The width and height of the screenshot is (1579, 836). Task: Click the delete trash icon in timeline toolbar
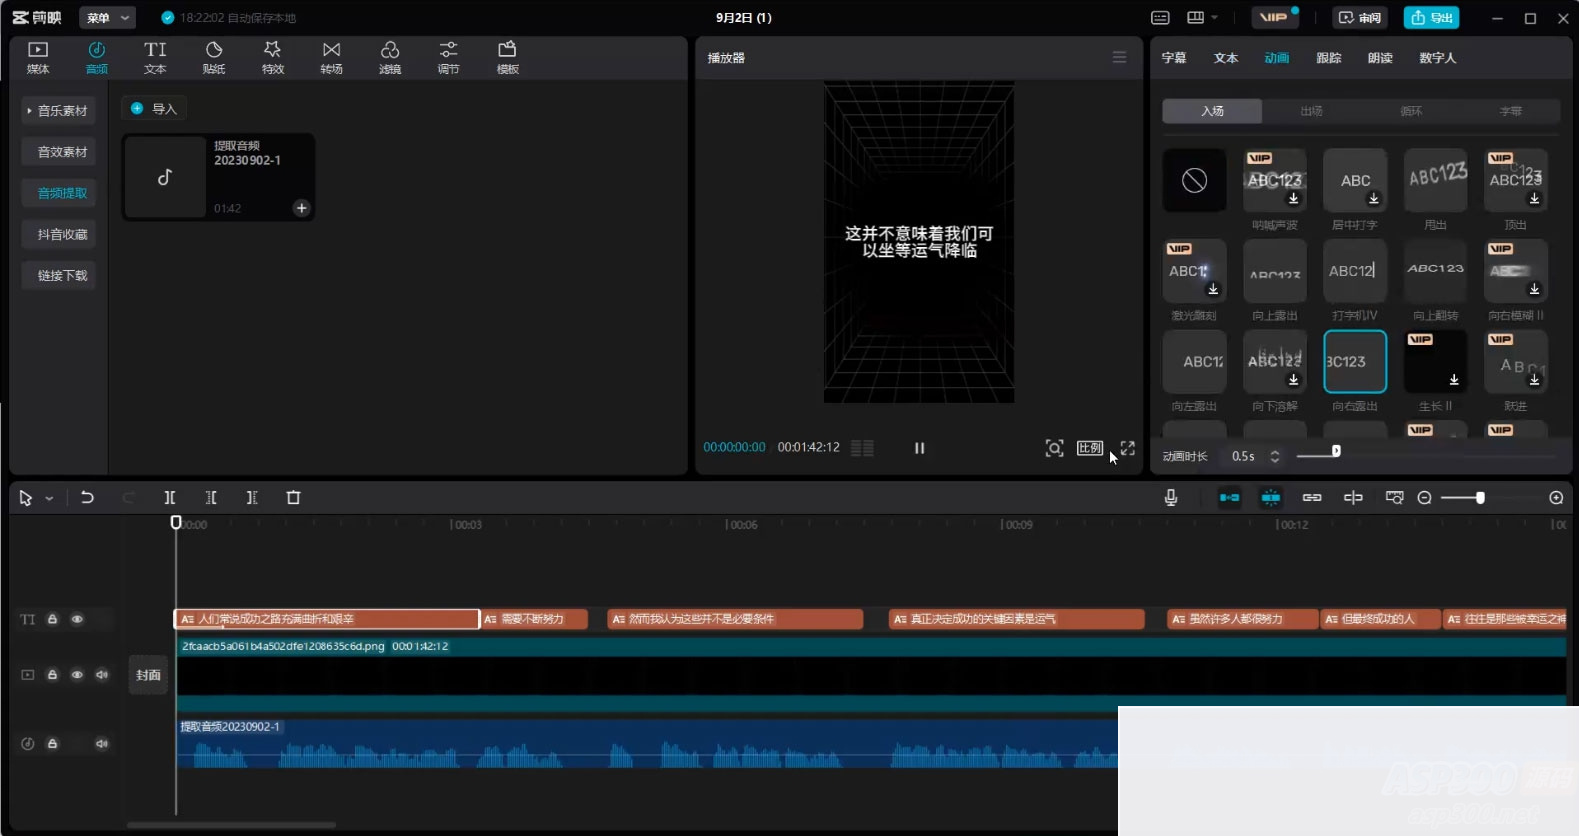tap(293, 498)
